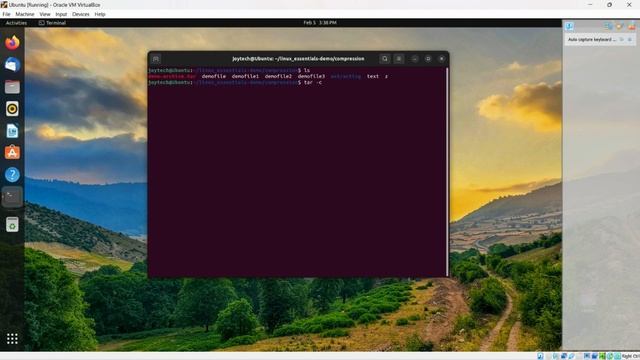Maximize the terminal window

428,59
